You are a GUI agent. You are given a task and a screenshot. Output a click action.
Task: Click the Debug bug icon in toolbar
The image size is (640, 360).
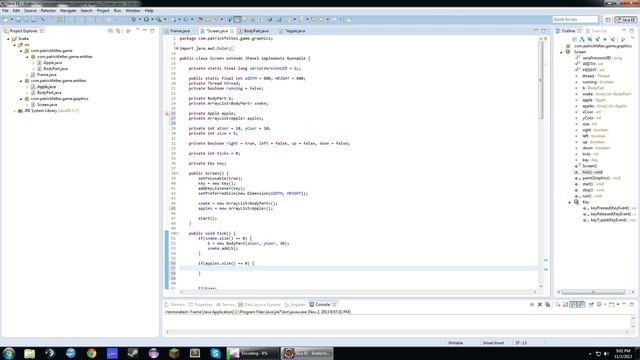[133, 19]
